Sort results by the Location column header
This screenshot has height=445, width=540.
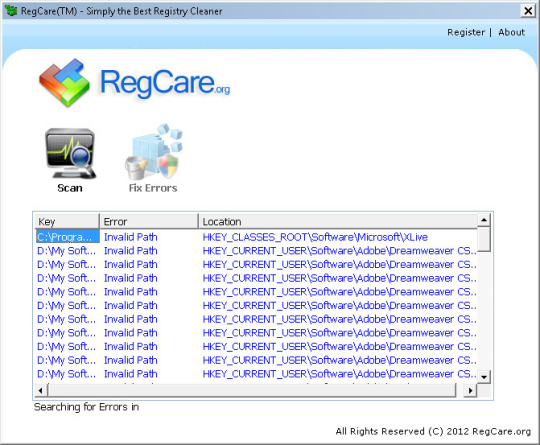[339, 221]
